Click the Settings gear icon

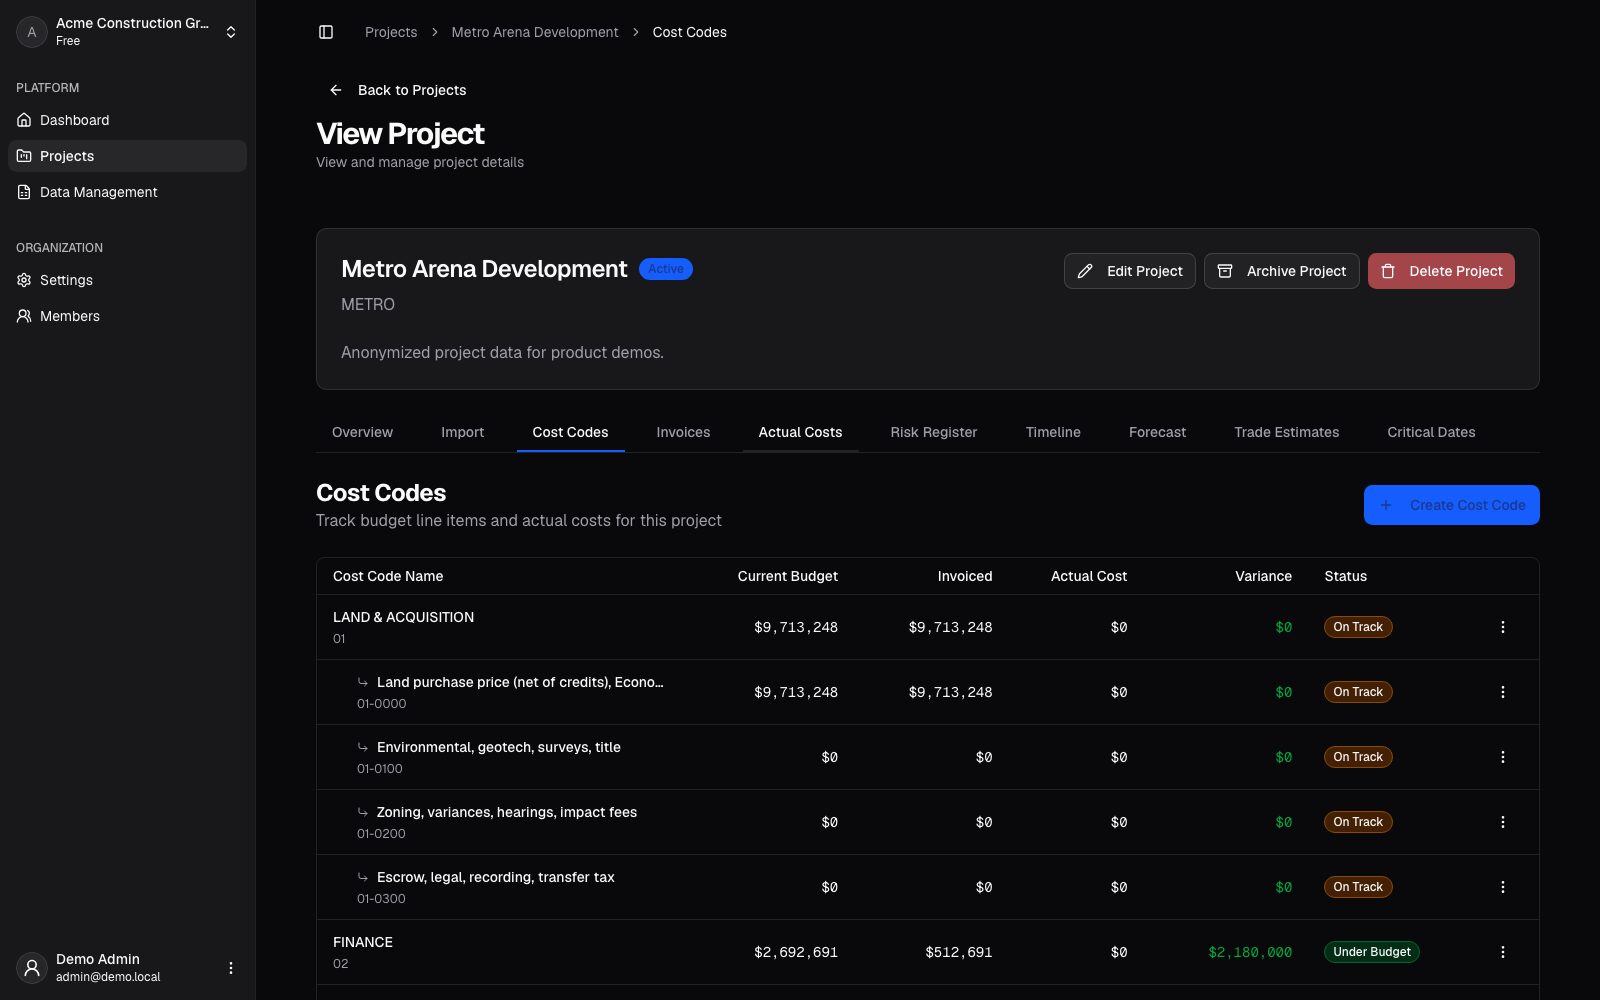(24, 280)
